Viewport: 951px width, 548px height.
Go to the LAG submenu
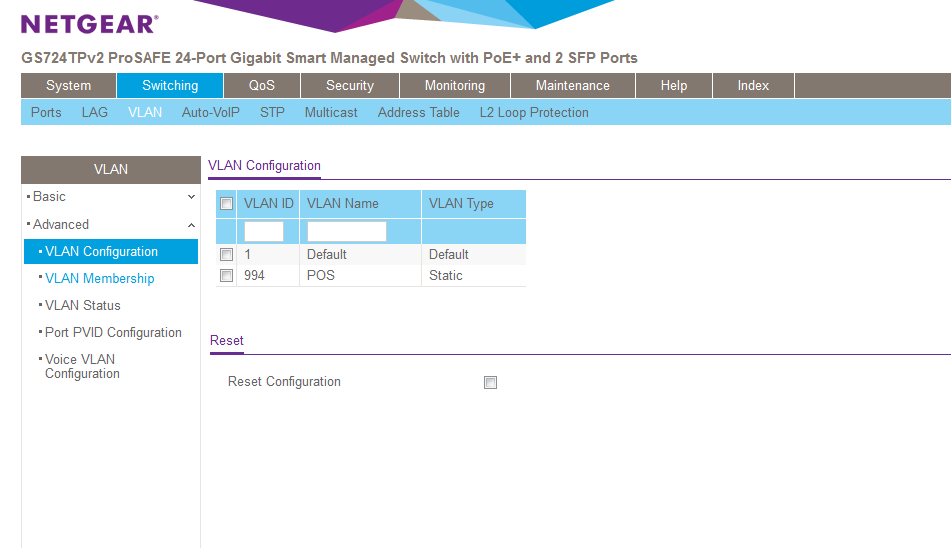95,113
